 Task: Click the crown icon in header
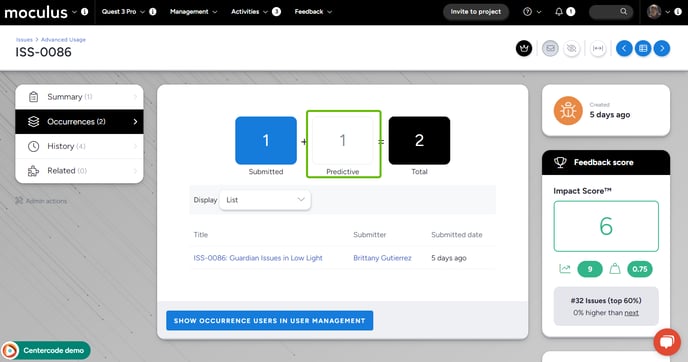coord(524,48)
